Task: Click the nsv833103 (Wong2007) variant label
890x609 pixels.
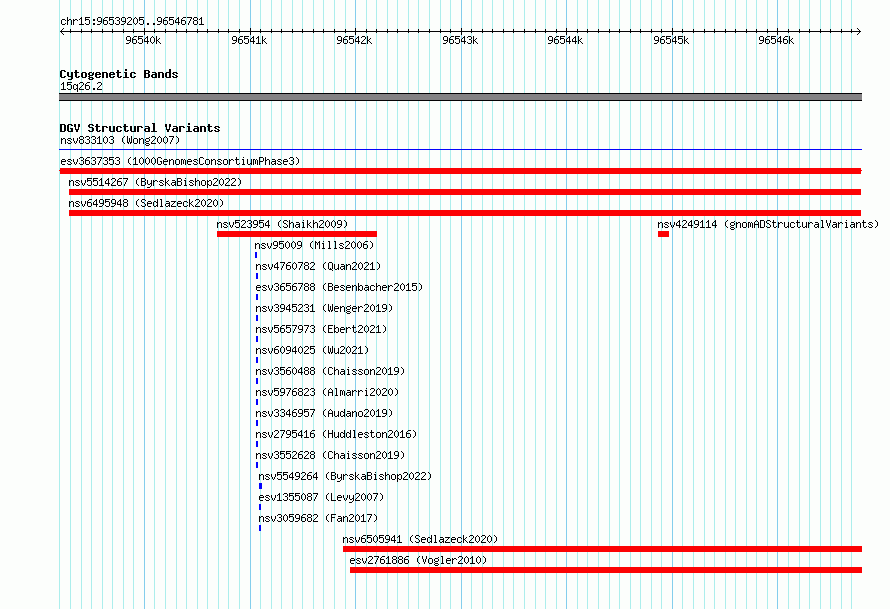Action: (120, 140)
